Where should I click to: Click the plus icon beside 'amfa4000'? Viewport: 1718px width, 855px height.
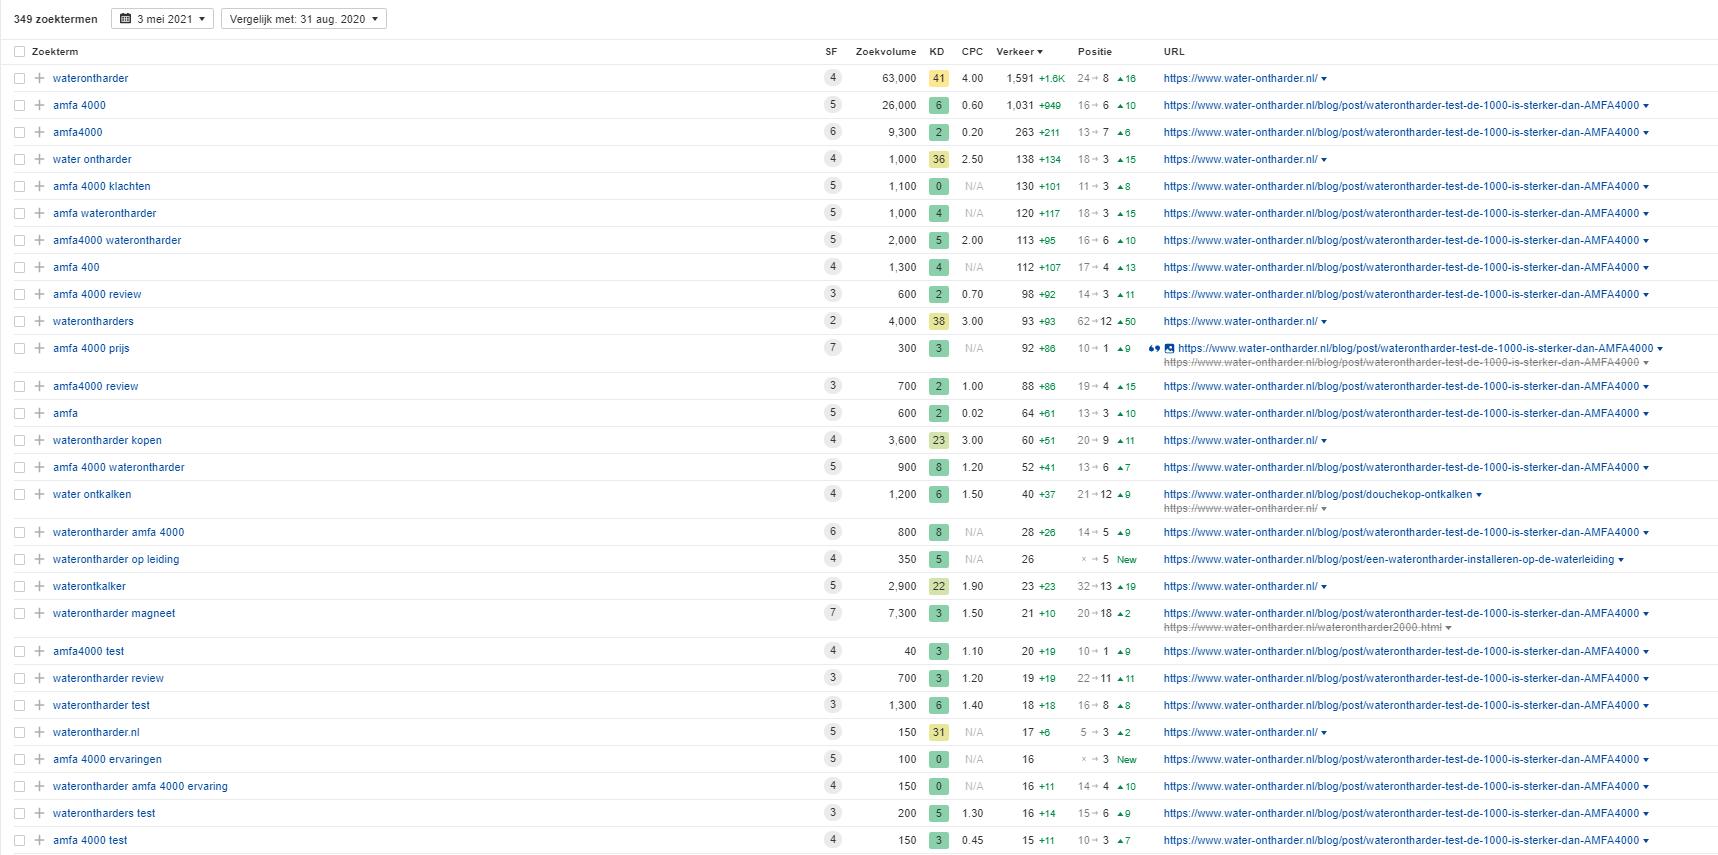(x=39, y=132)
